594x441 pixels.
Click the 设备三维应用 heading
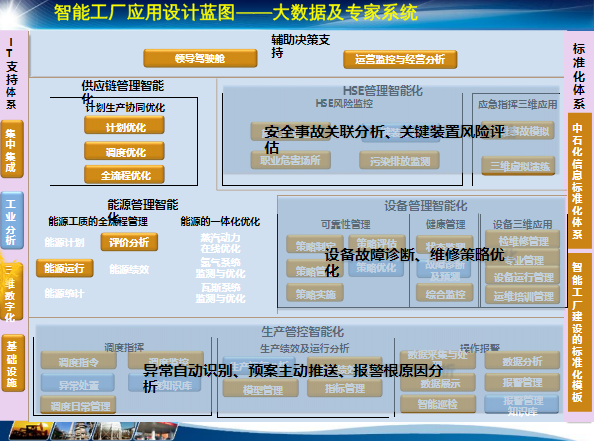[522, 225]
